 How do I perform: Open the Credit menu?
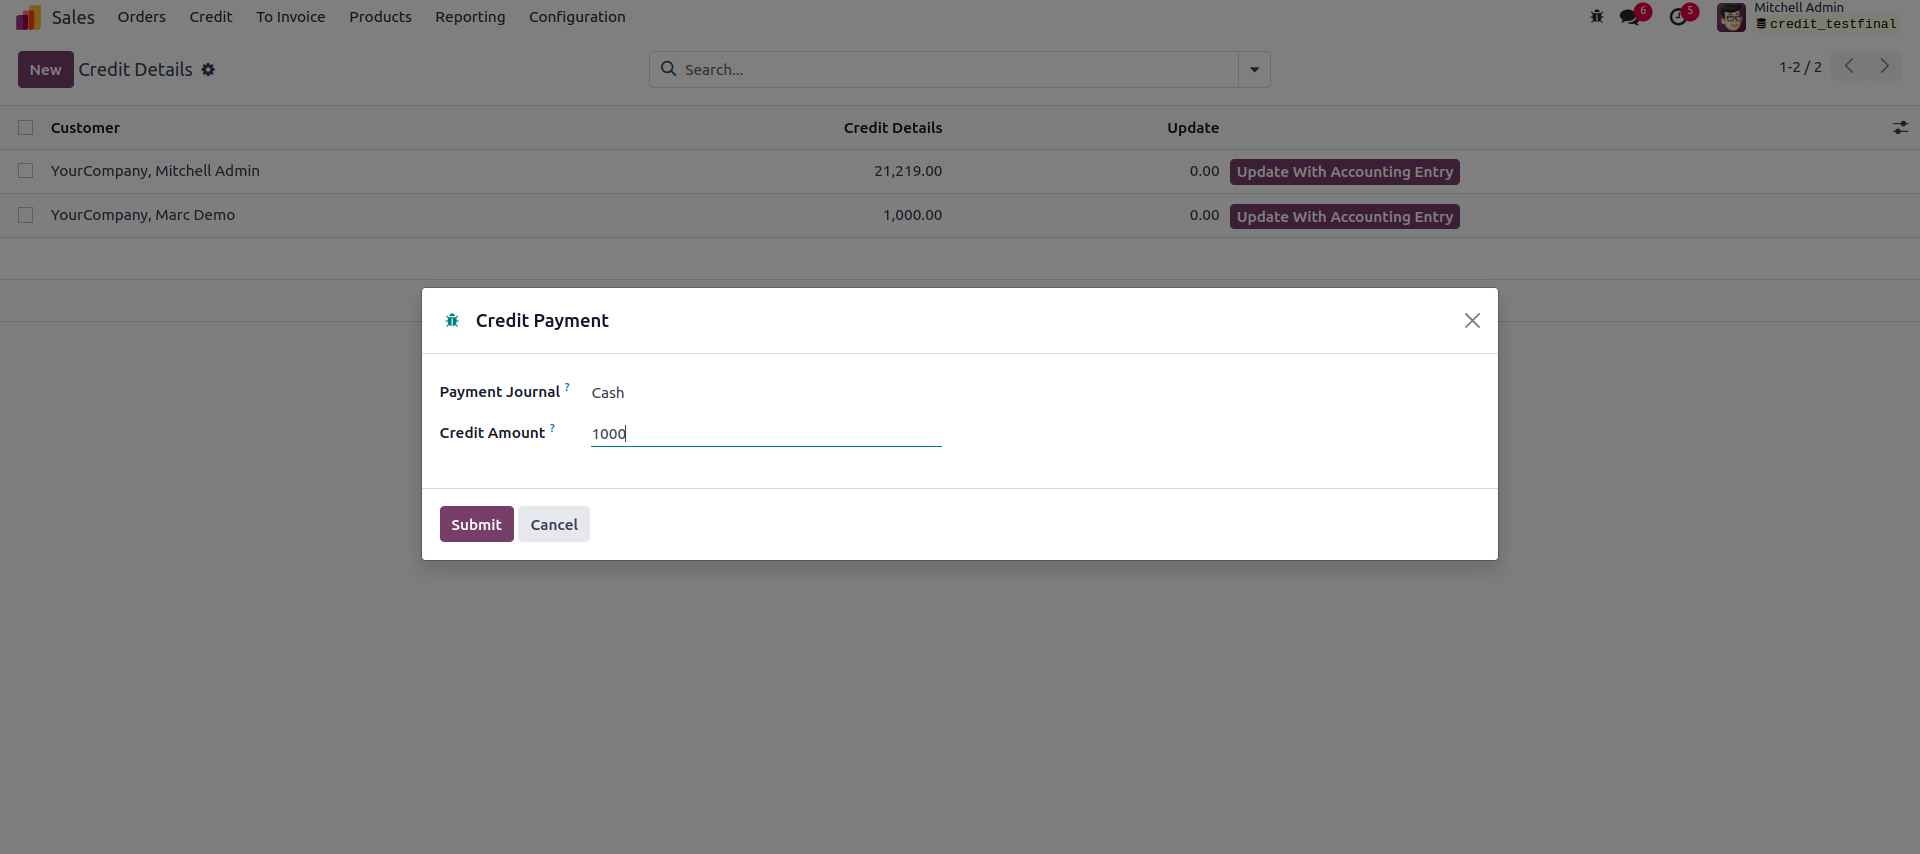click(211, 17)
